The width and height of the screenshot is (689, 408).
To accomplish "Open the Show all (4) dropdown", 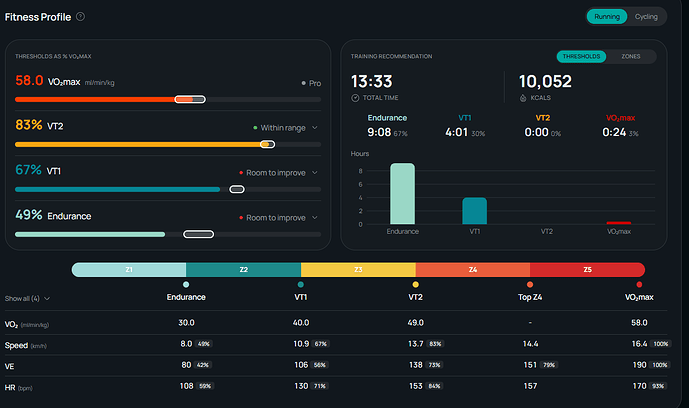I will (27, 299).
